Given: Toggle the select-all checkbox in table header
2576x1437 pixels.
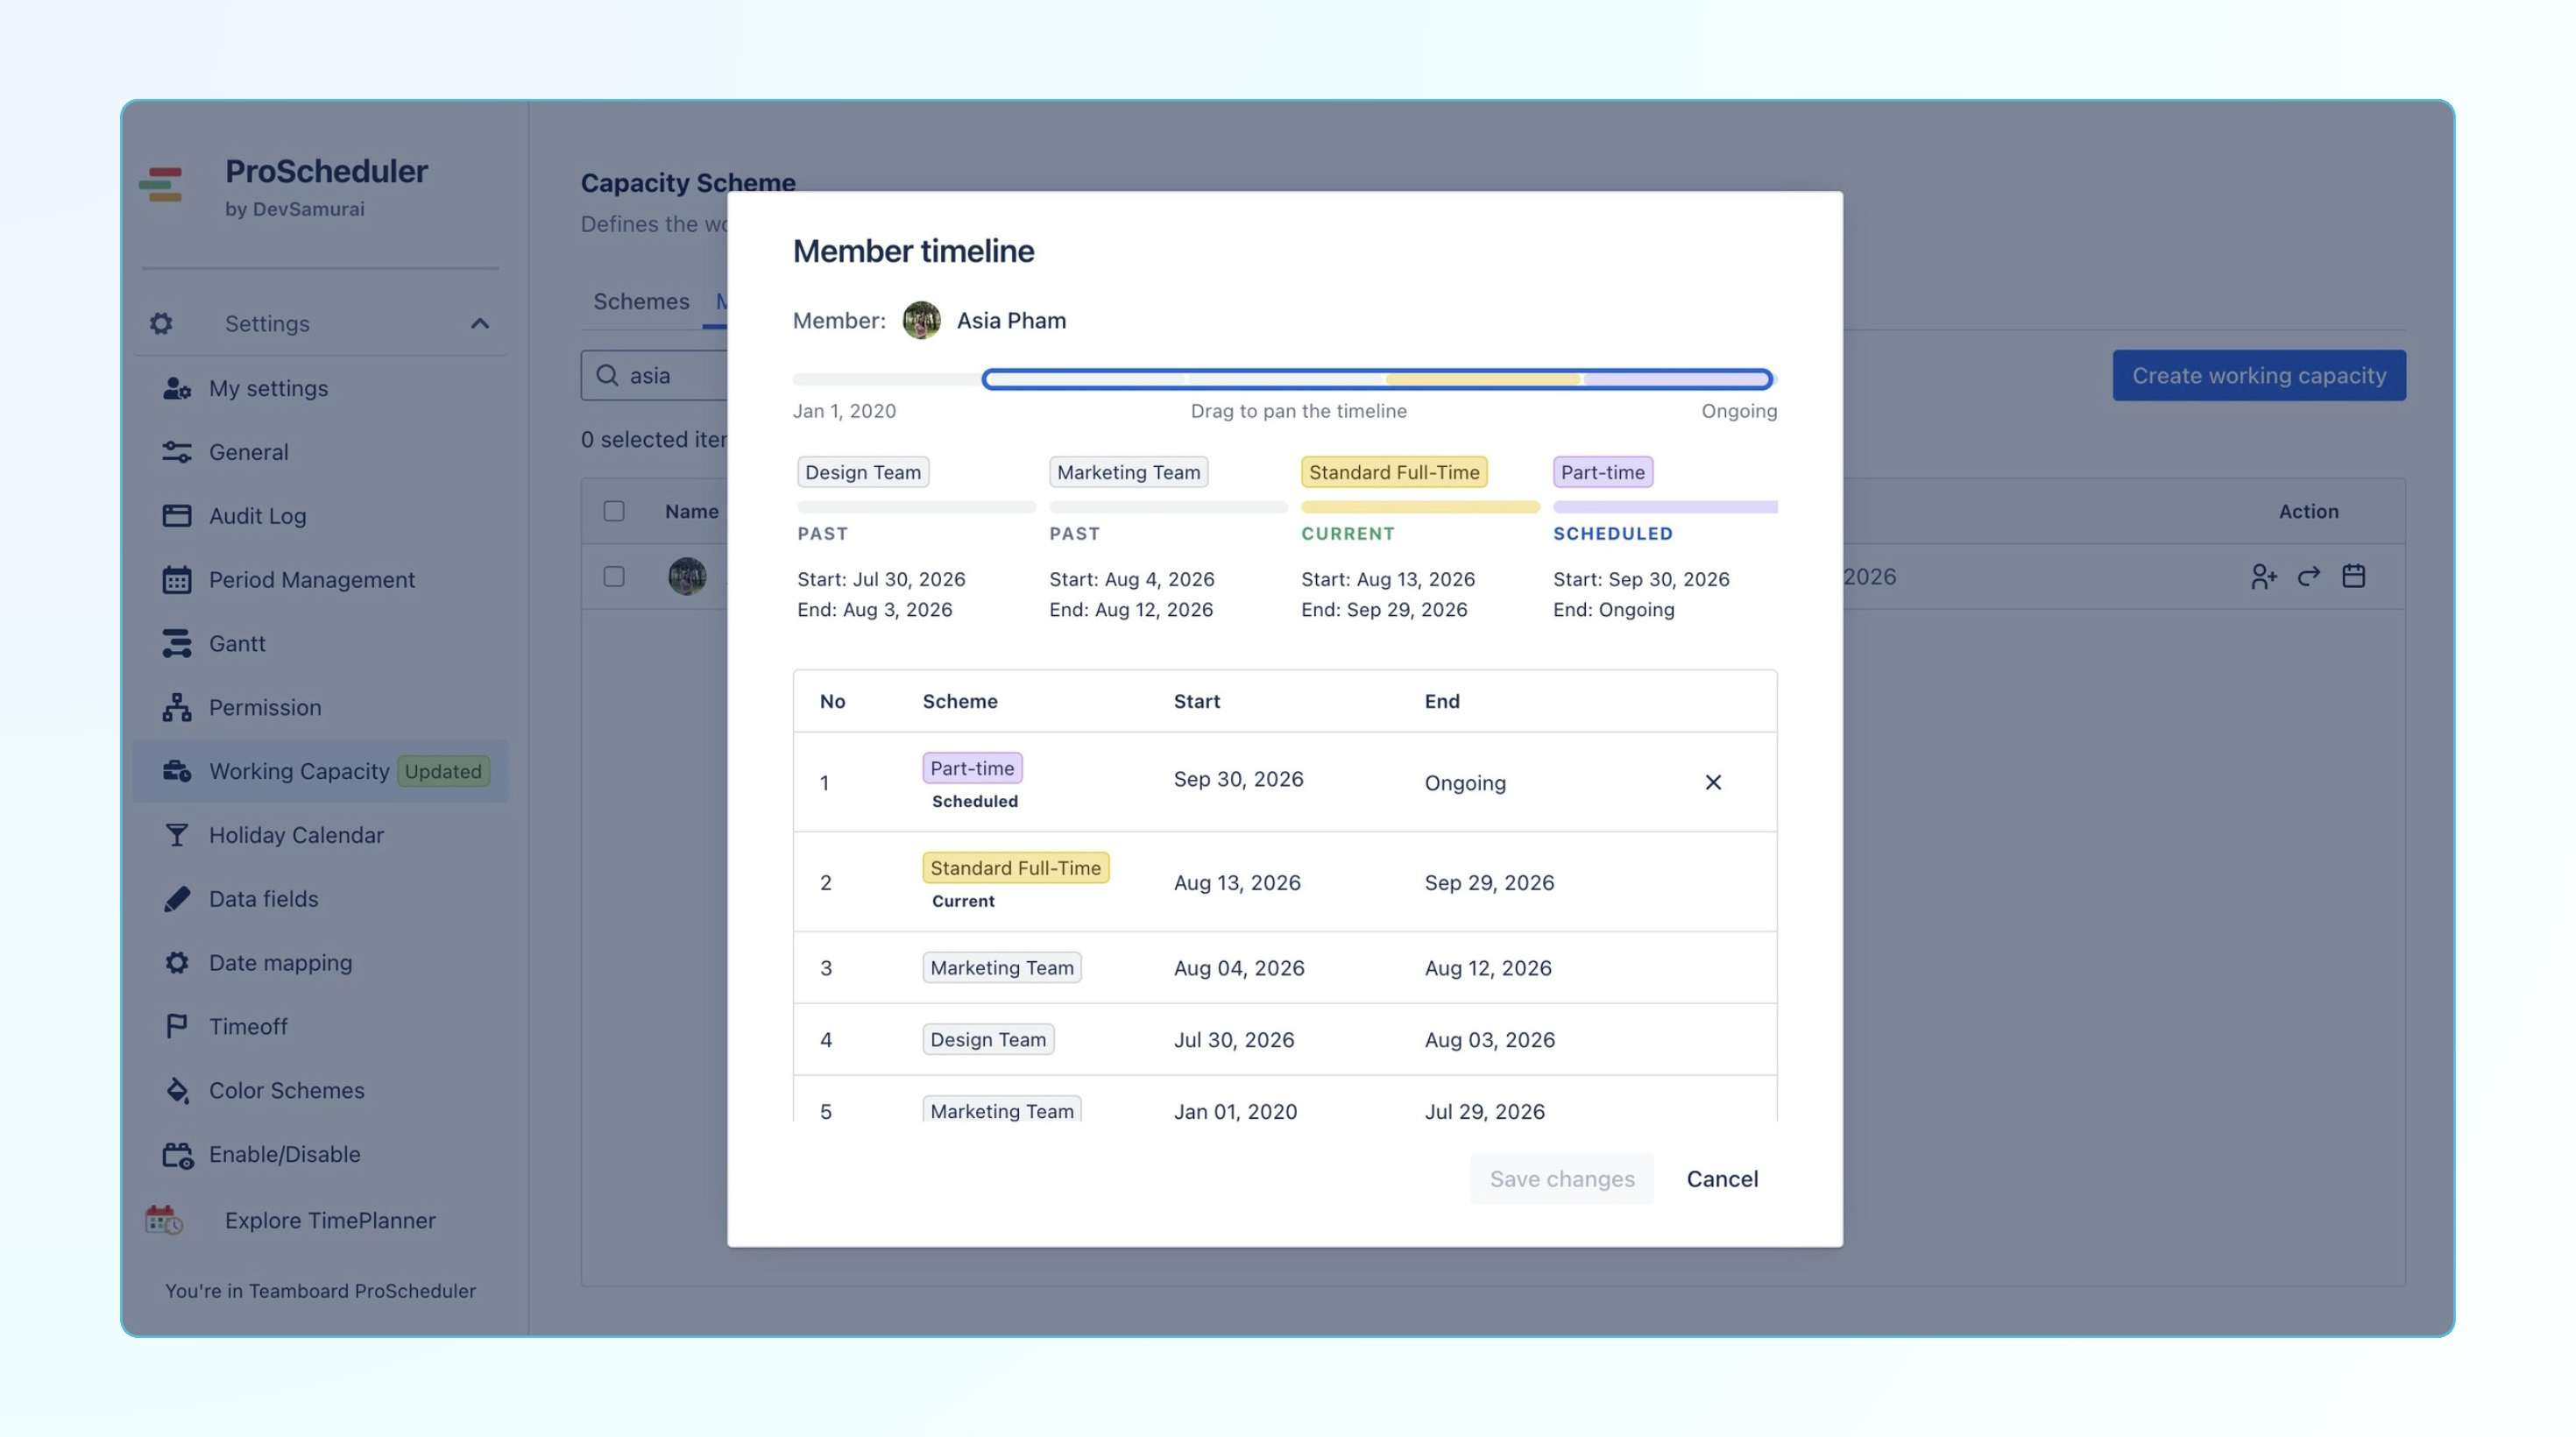Looking at the screenshot, I should pyautogui.click(x=614, y=511).
